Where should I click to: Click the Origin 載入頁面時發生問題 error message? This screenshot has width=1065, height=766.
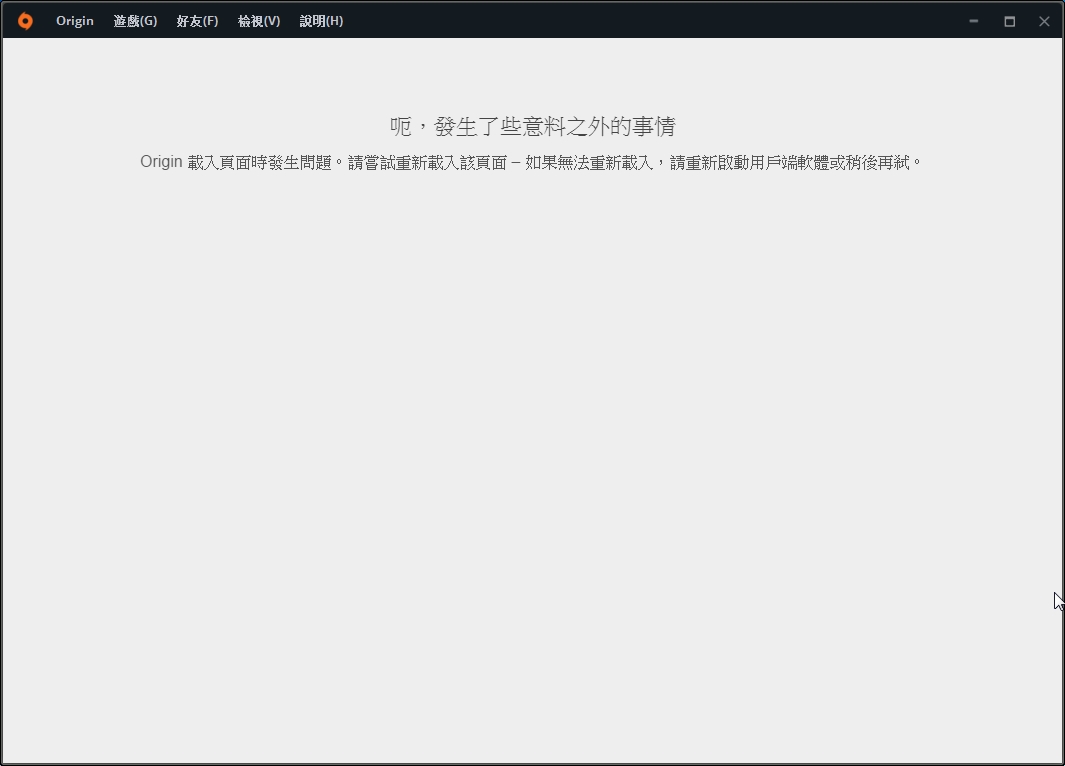530,162
